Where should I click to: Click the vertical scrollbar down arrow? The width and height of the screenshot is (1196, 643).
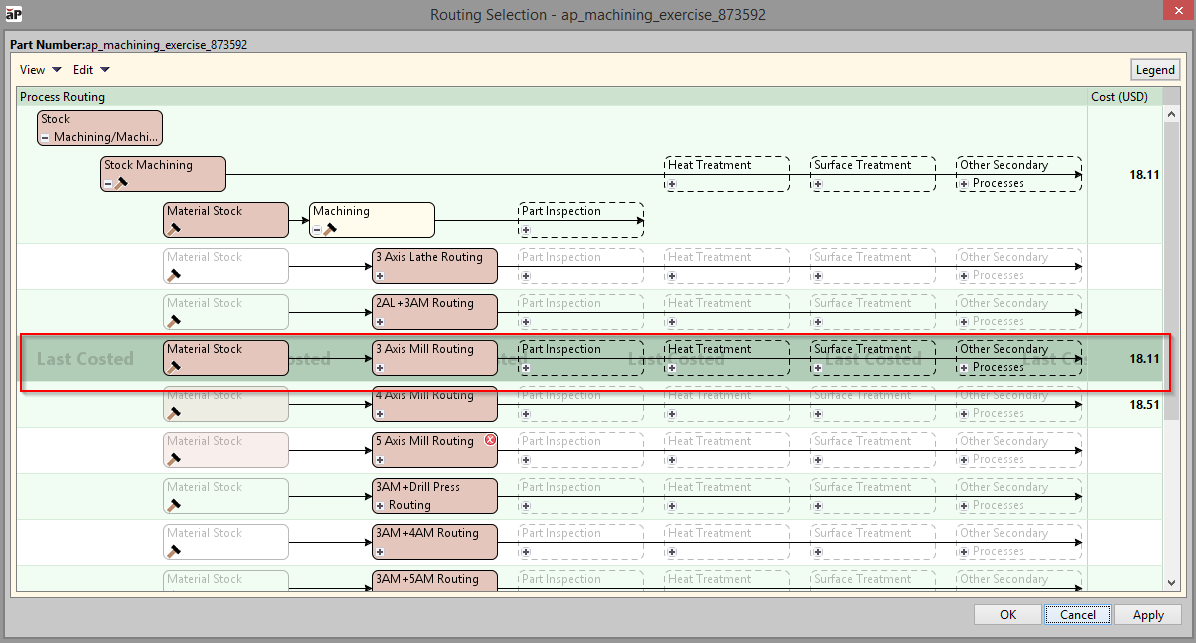coord(1170,582)
